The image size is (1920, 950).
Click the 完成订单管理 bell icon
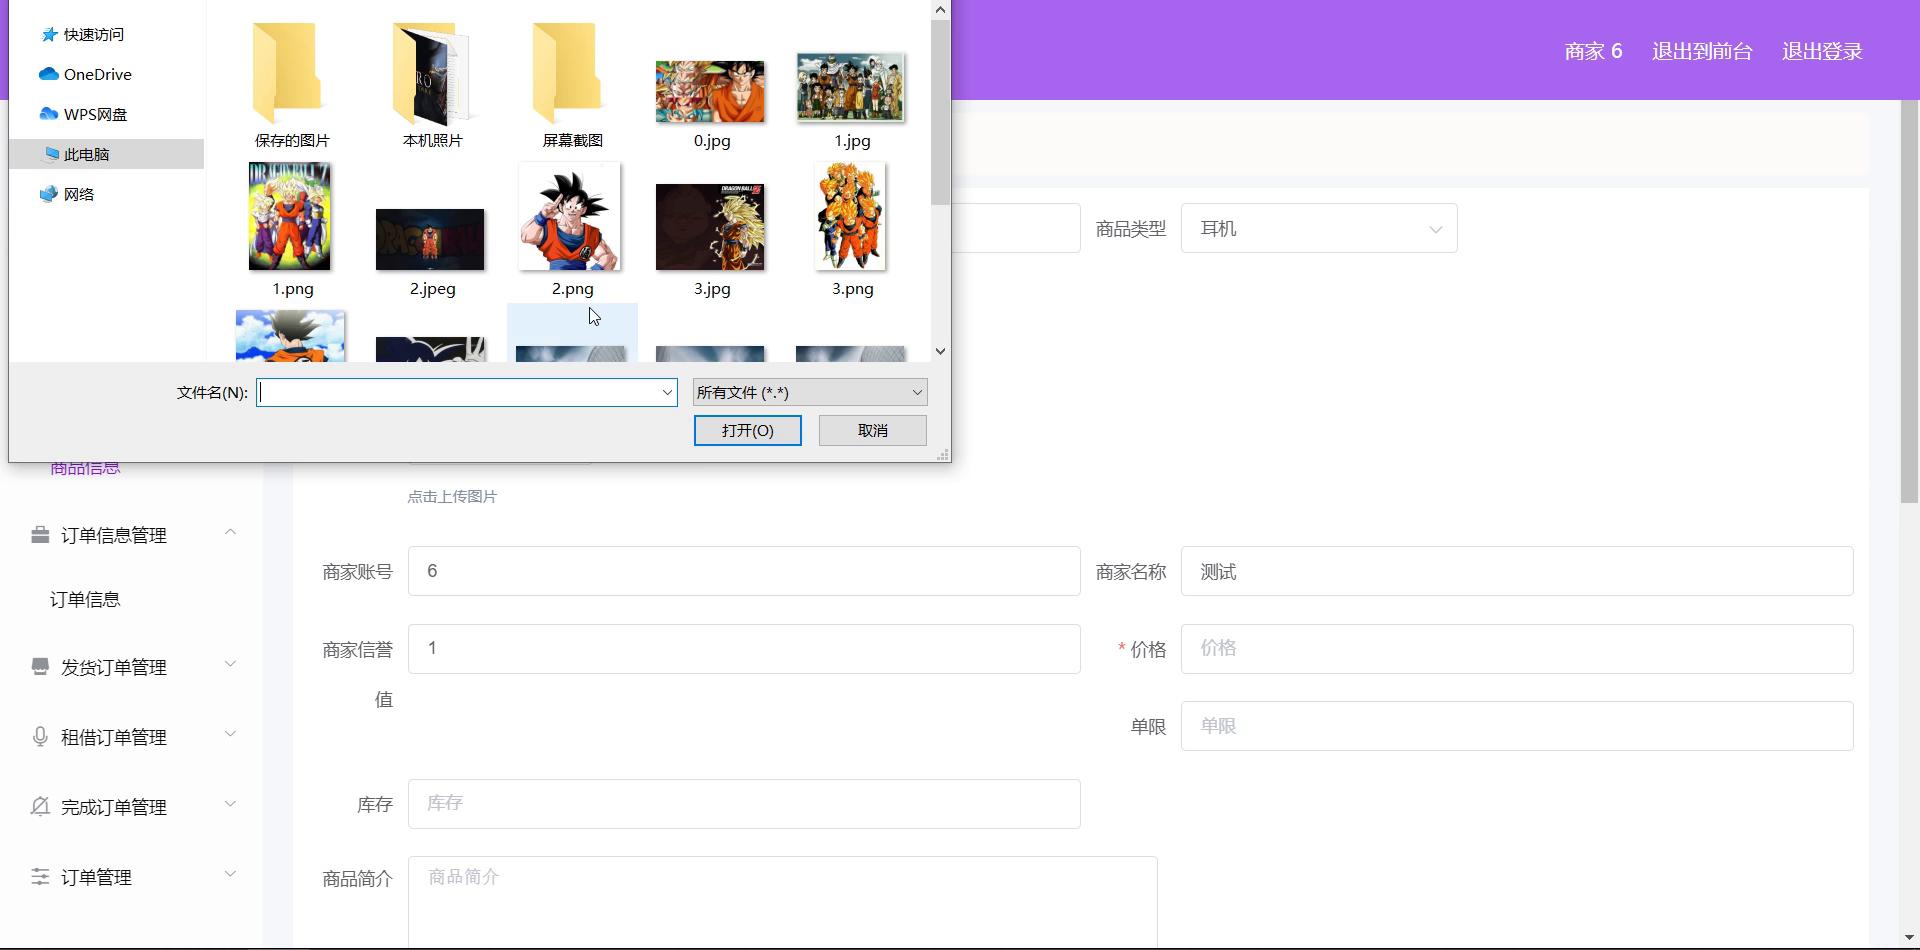[40, 807]
